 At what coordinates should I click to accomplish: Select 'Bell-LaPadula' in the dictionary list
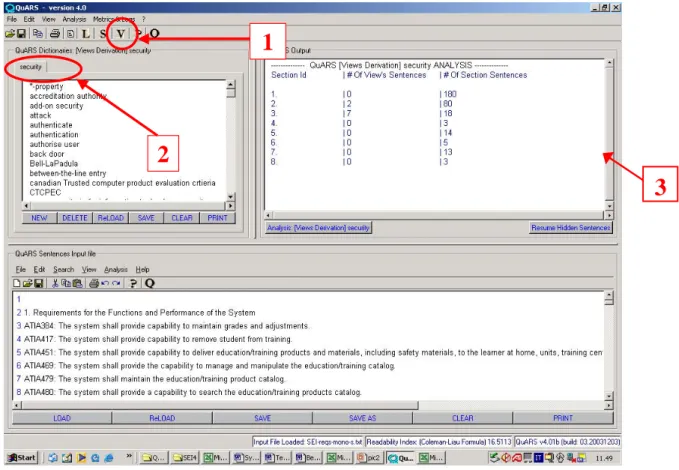(x=54, y=164)
